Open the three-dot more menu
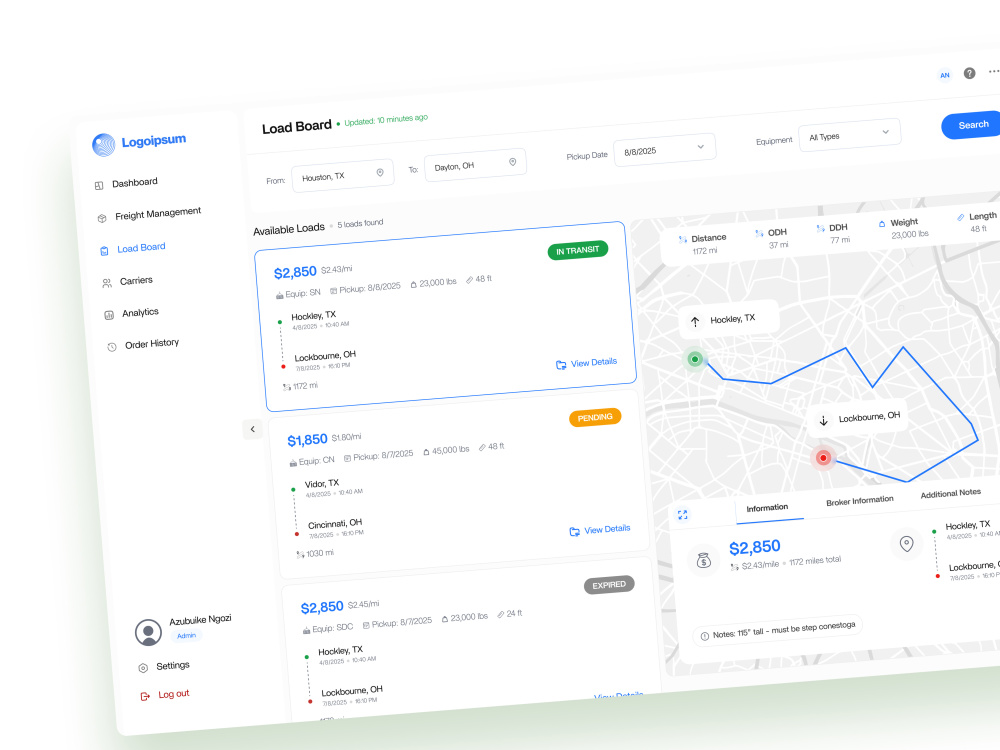1000x750 pixels. pyautogui.click(x=994, y=71)
